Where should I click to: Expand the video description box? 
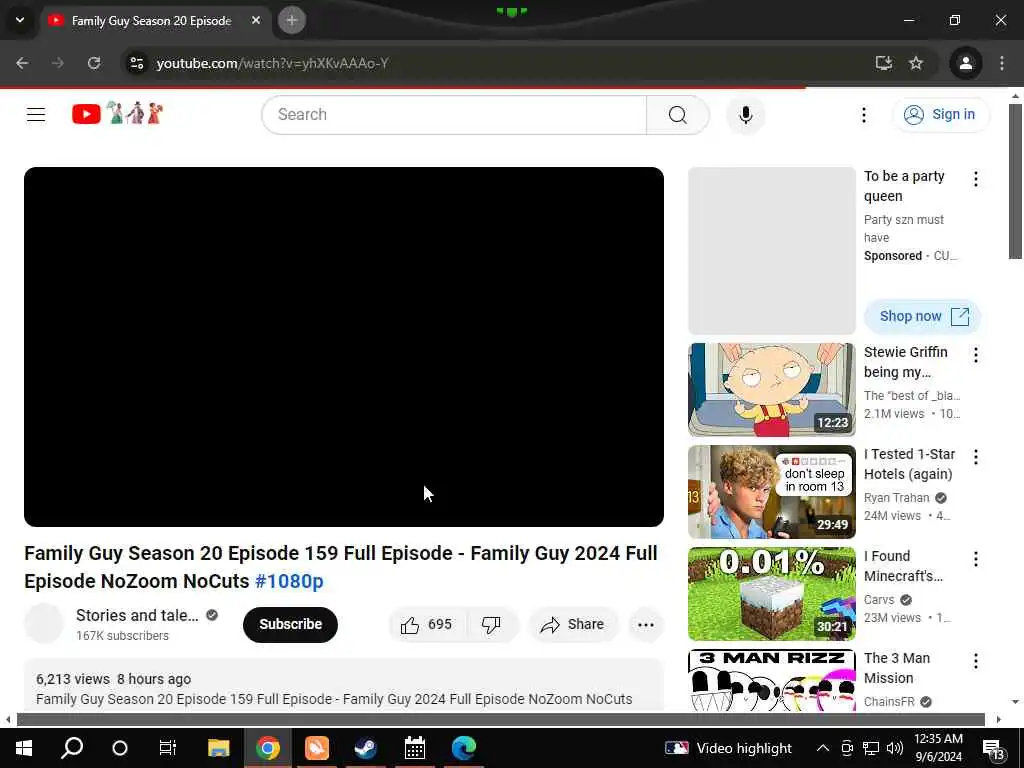(344, 686)
